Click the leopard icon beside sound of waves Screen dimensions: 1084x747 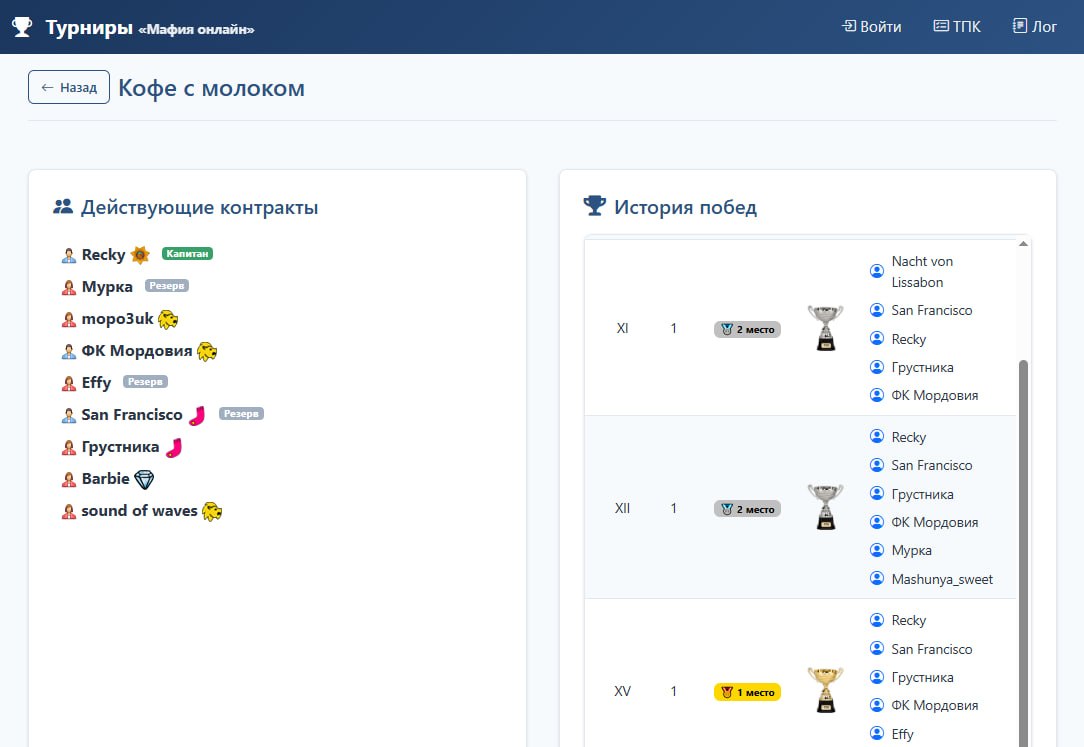(x=212, y=511)
